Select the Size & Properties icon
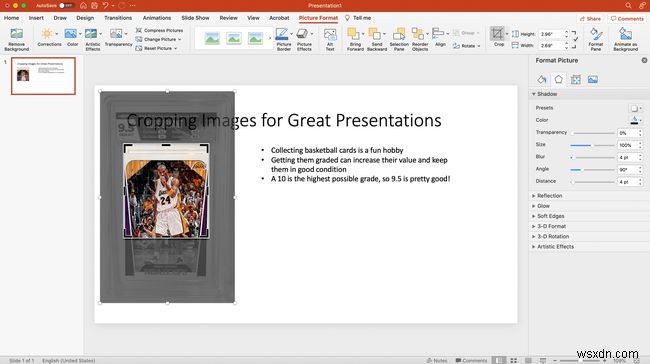 575,79
